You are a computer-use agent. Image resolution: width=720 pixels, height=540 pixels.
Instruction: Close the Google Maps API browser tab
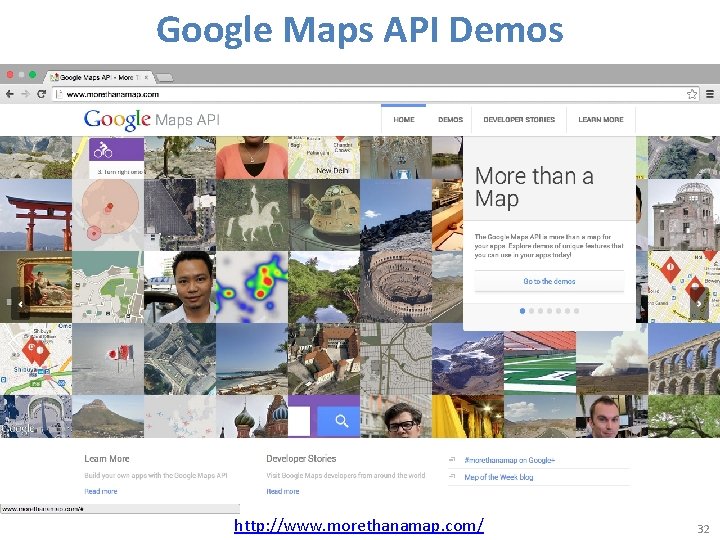click(x=146, y=77)
